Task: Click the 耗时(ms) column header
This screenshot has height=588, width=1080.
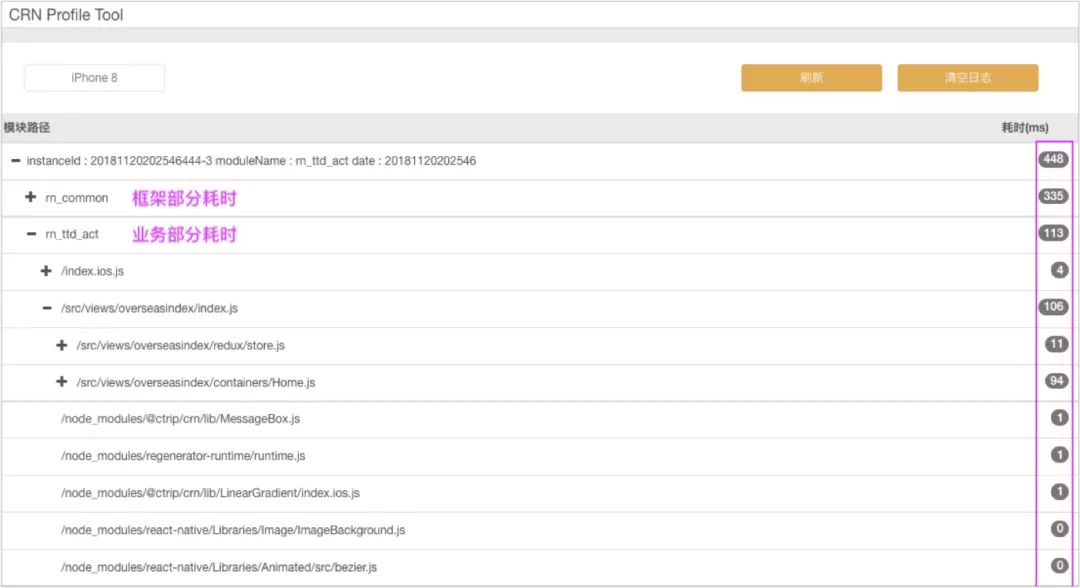Action: [1025, 127]
